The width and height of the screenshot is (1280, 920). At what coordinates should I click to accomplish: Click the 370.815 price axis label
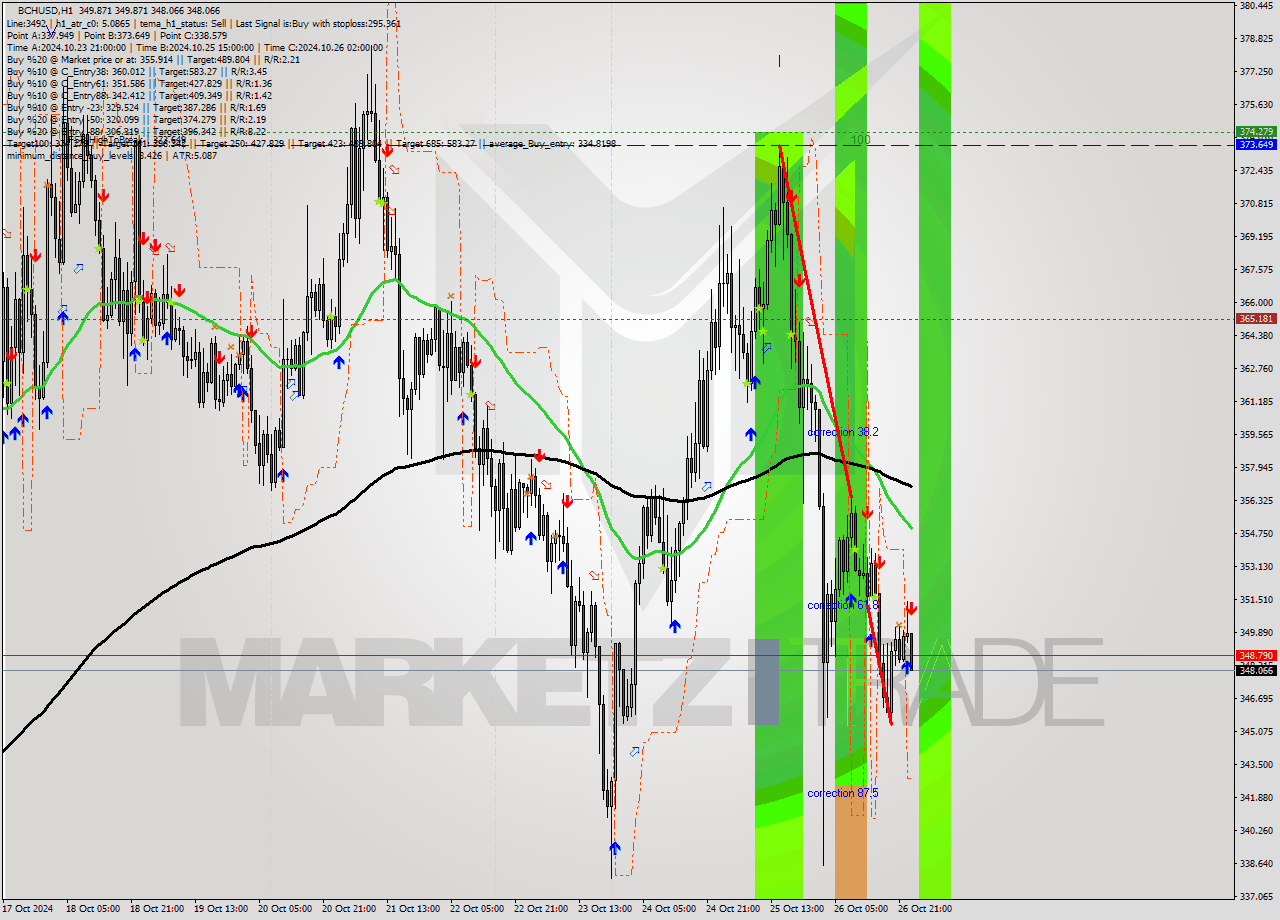1256,204
